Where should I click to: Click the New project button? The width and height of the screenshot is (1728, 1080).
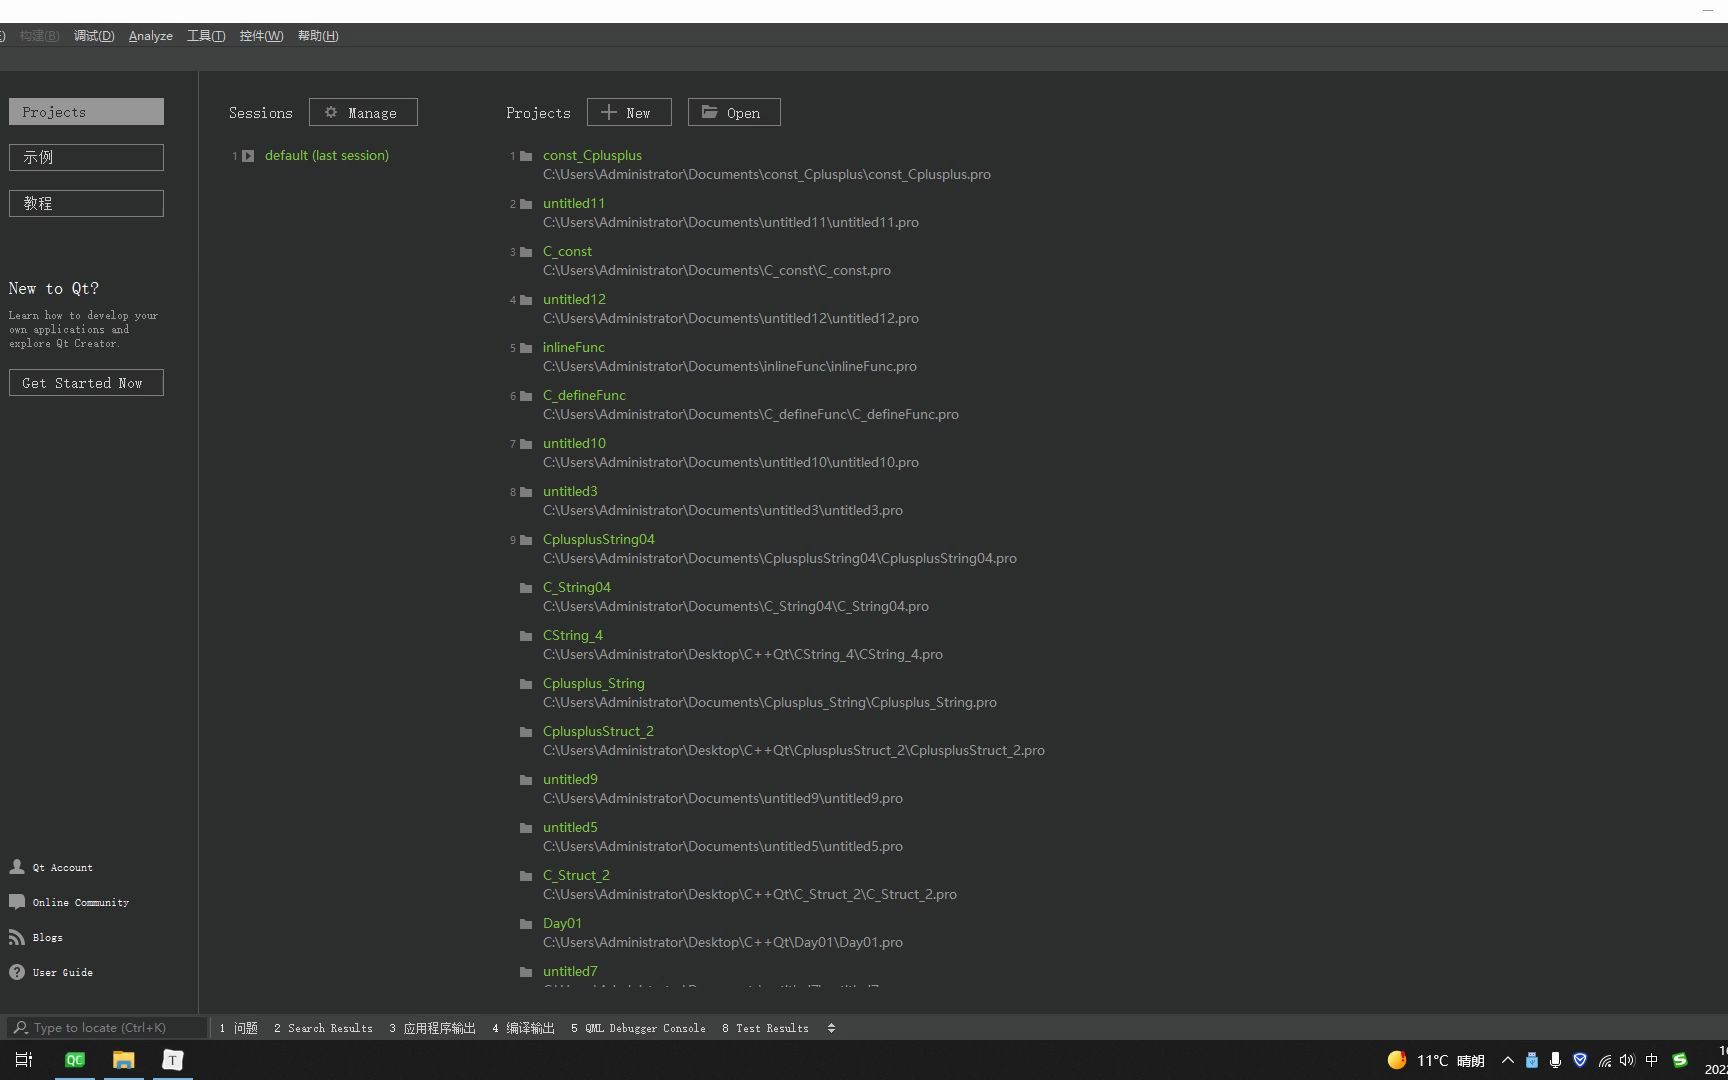(629, 112)
